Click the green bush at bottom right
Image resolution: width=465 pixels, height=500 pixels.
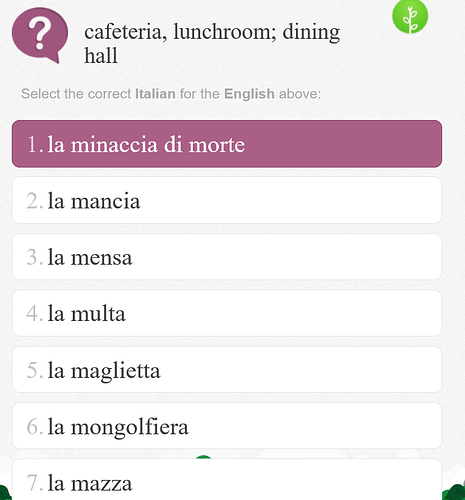click(x=454, y=491)
